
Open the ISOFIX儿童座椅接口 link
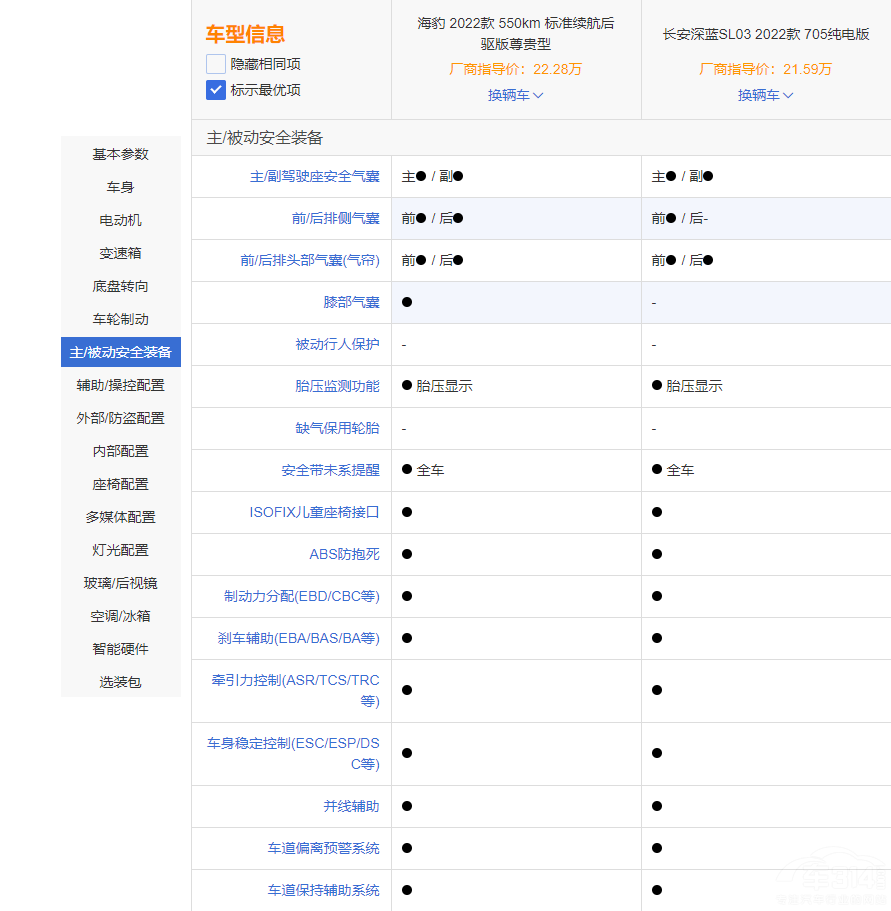tap(314, 512)
